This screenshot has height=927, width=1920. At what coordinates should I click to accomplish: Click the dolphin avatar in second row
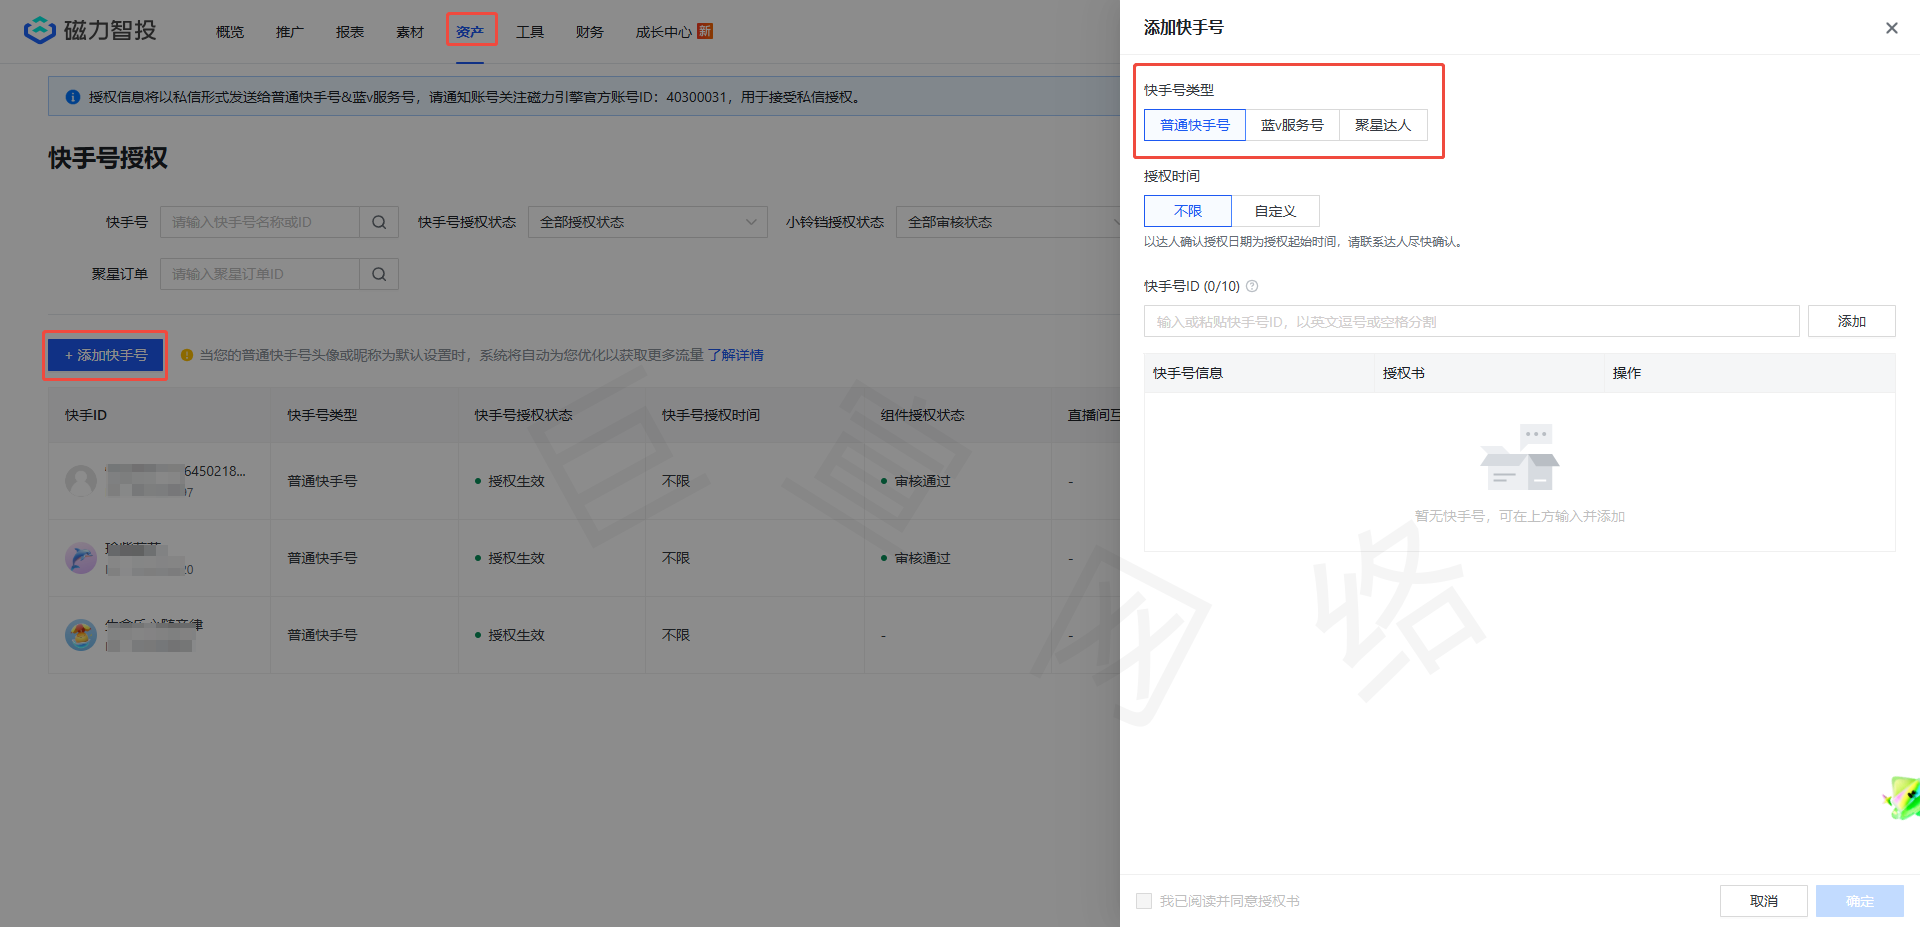click(81, 558)
